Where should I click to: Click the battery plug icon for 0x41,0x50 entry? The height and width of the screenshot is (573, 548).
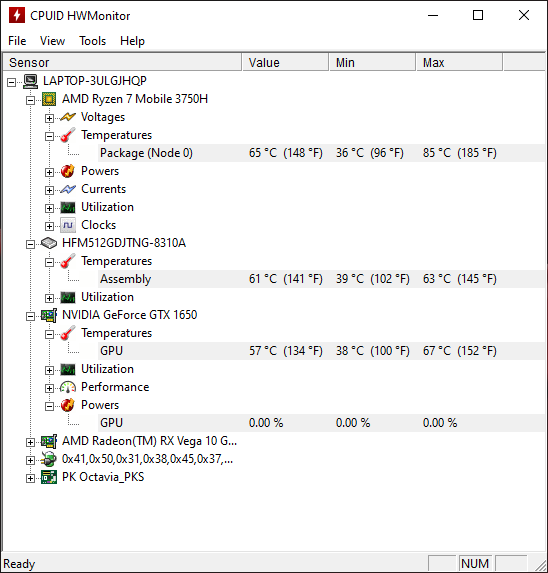(49, 459)
